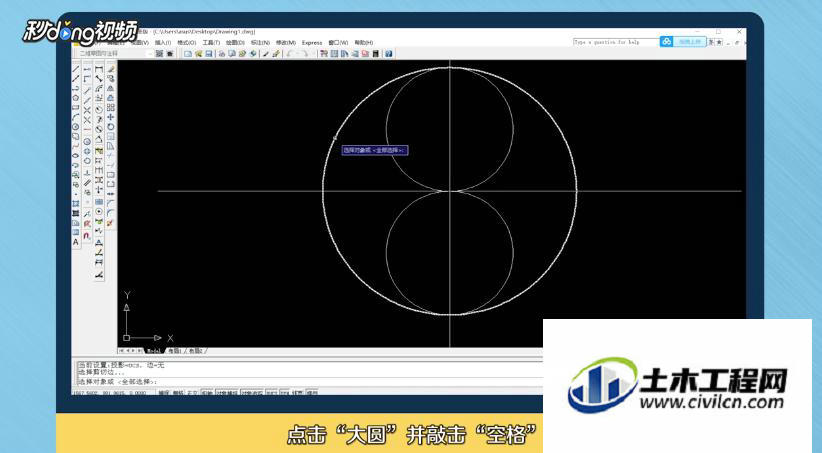Toggle DYN dynamic input in status bar
Viewport: 822px width, 453px height.
285,392
